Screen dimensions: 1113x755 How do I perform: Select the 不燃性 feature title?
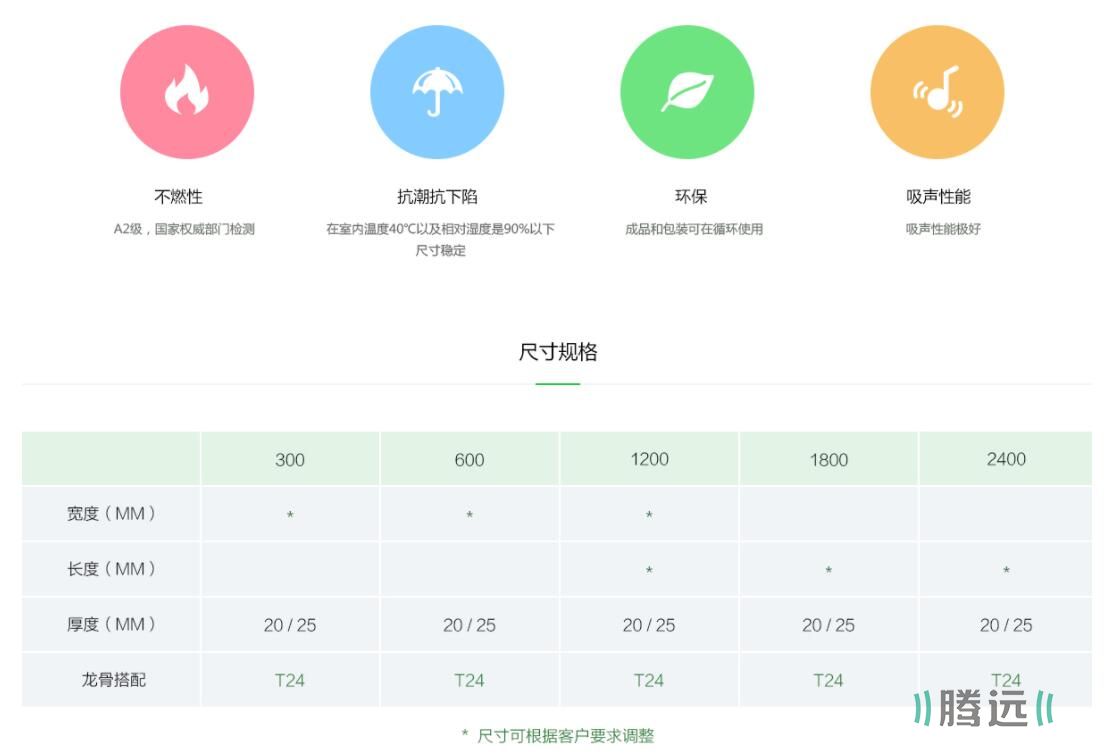[178, 196]
